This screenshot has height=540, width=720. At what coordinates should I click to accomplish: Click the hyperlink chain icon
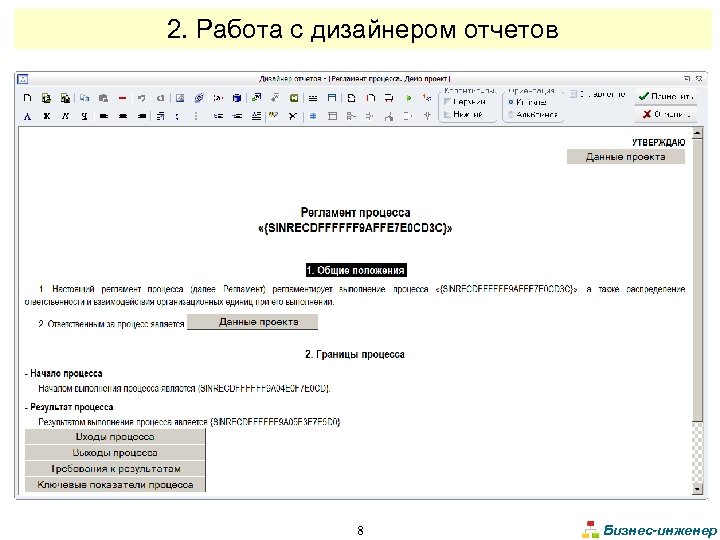click(199, 98)
